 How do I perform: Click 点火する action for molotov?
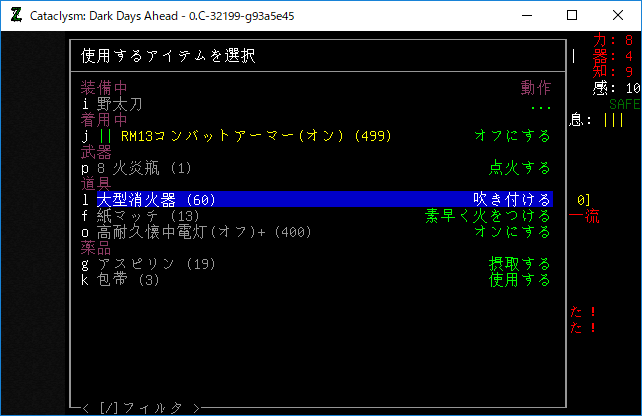(x=519, y=168)
